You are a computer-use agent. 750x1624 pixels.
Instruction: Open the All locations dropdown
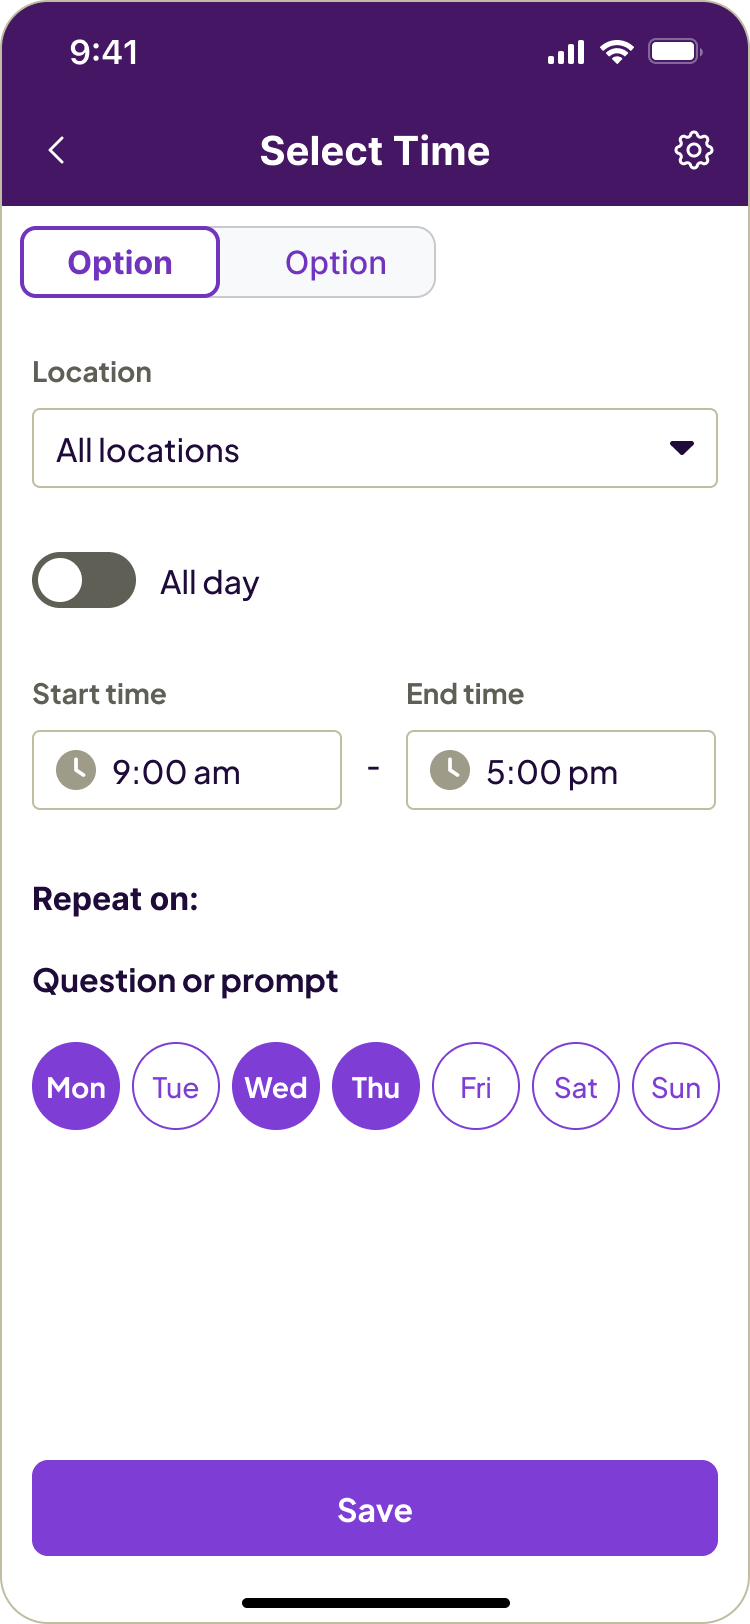coord(375,449)
